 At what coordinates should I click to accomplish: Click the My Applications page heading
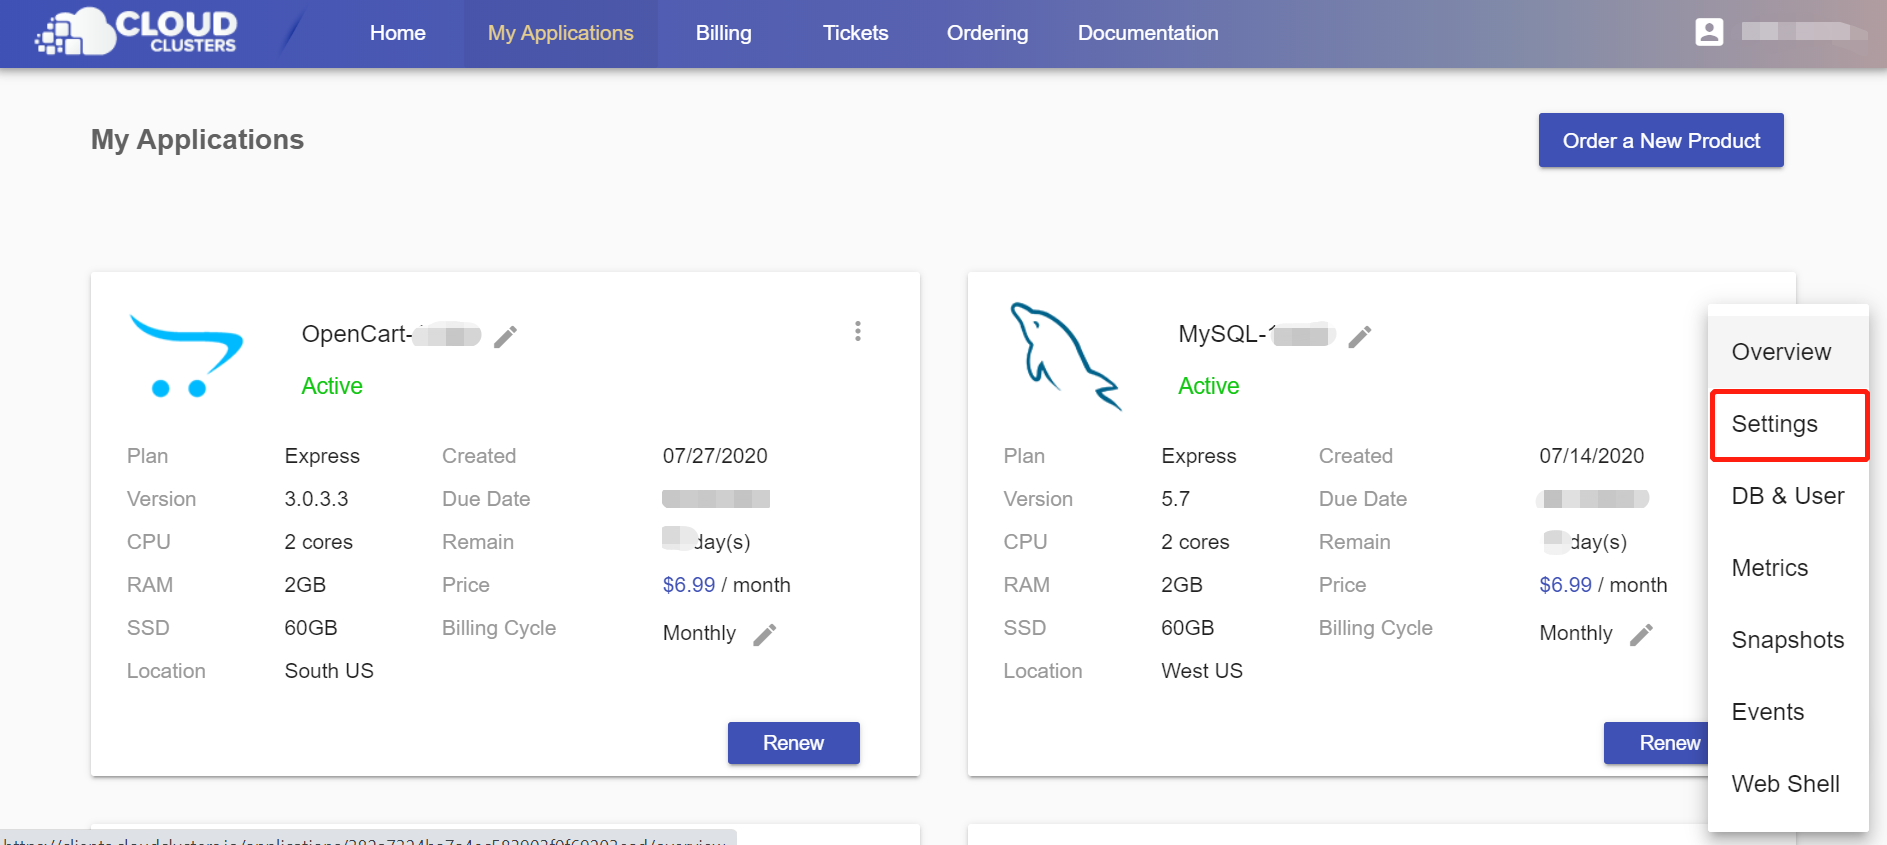pos(197,140)
